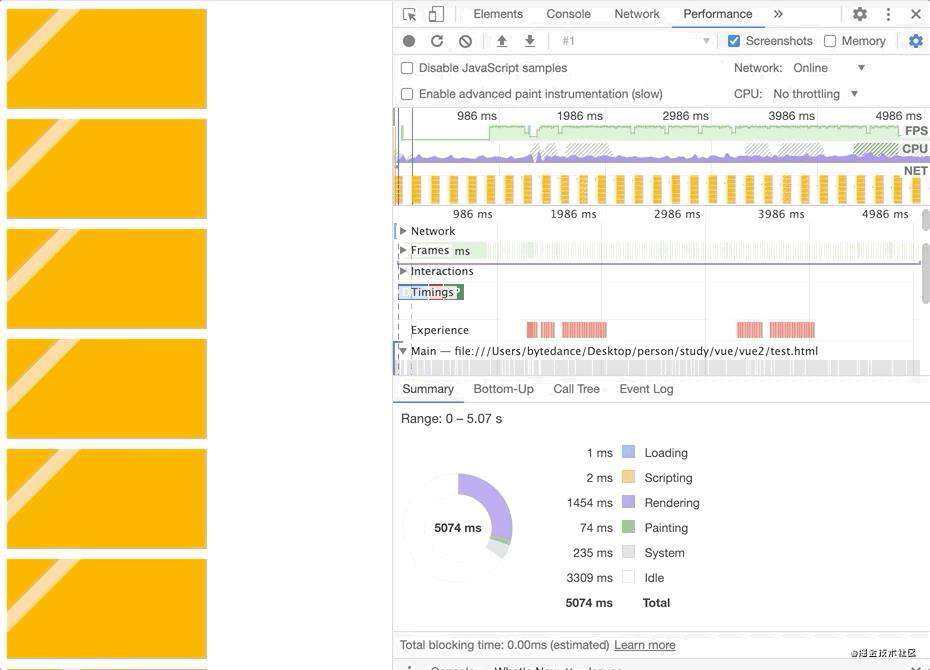The width and height of the screenshot is (930, 670).
Task: Click the Timings track label
Action: click(x=432, y=292)
